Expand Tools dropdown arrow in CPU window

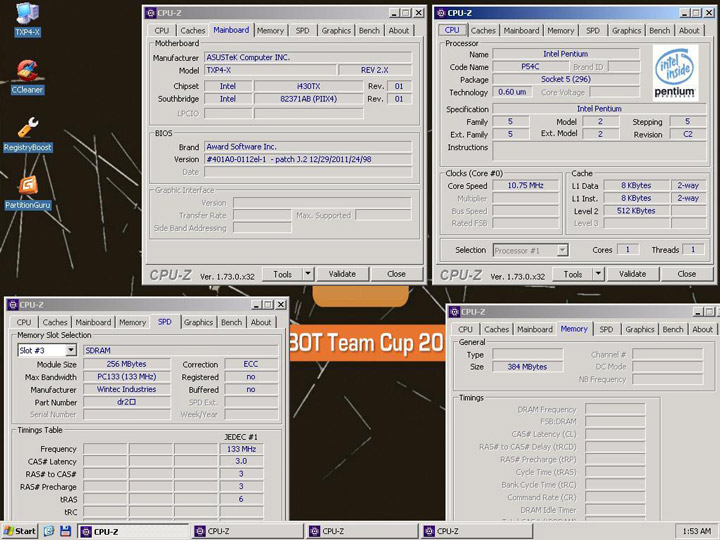coord(598,274)
